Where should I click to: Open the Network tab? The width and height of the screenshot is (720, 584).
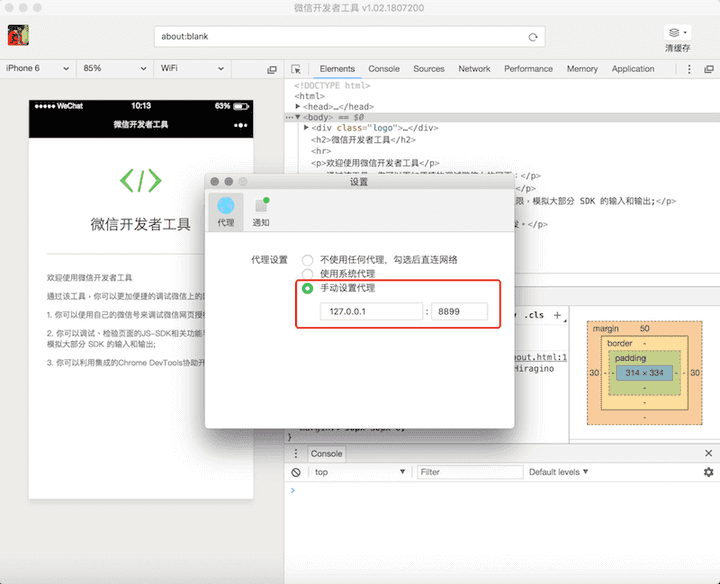[x=474, y=69]
